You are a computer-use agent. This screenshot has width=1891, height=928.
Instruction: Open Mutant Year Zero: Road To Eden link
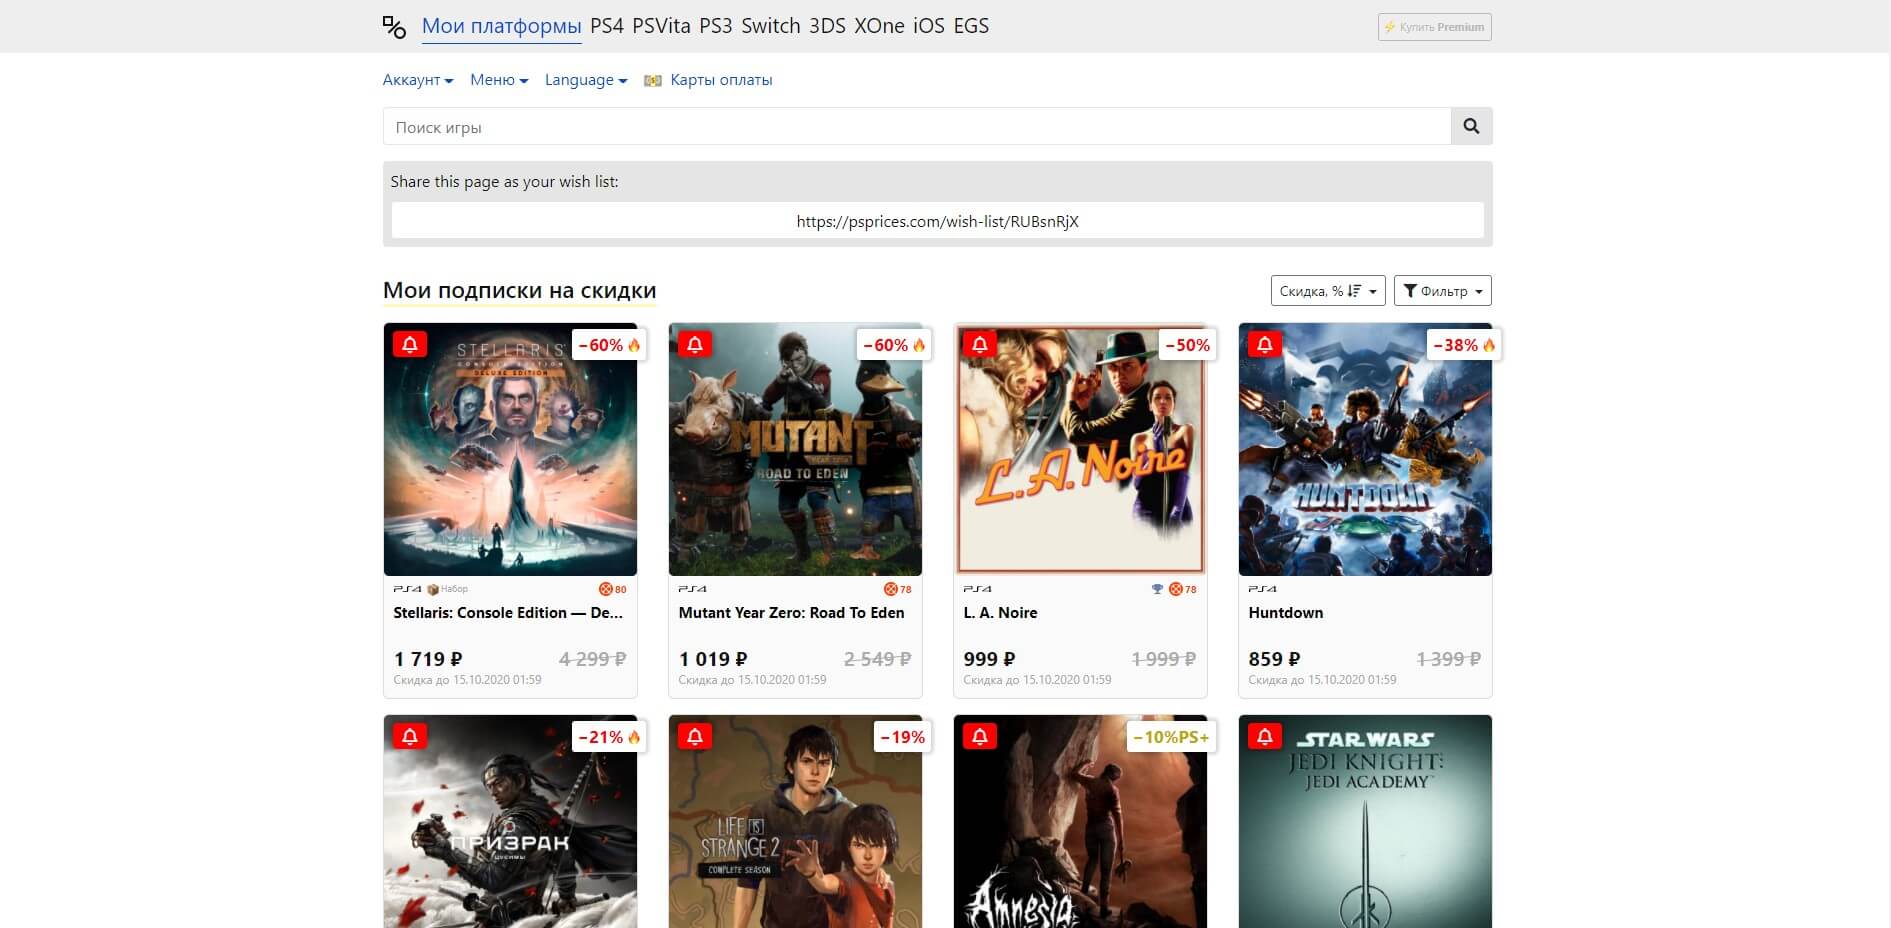coord(792,613)
